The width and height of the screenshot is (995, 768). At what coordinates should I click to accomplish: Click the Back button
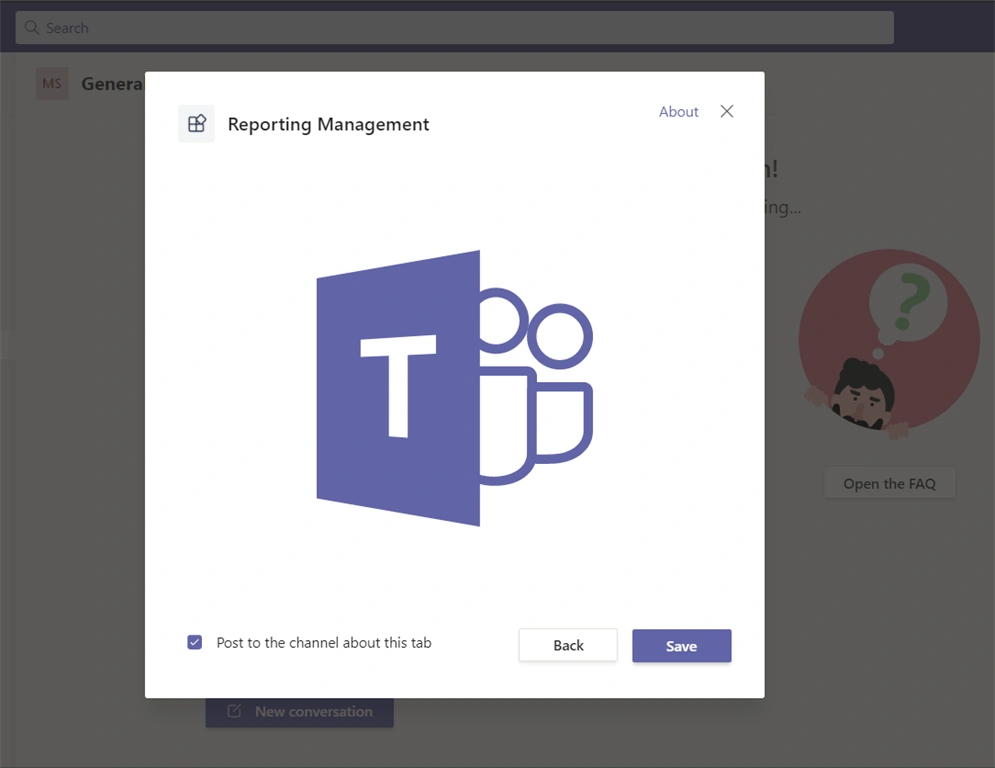568,646
